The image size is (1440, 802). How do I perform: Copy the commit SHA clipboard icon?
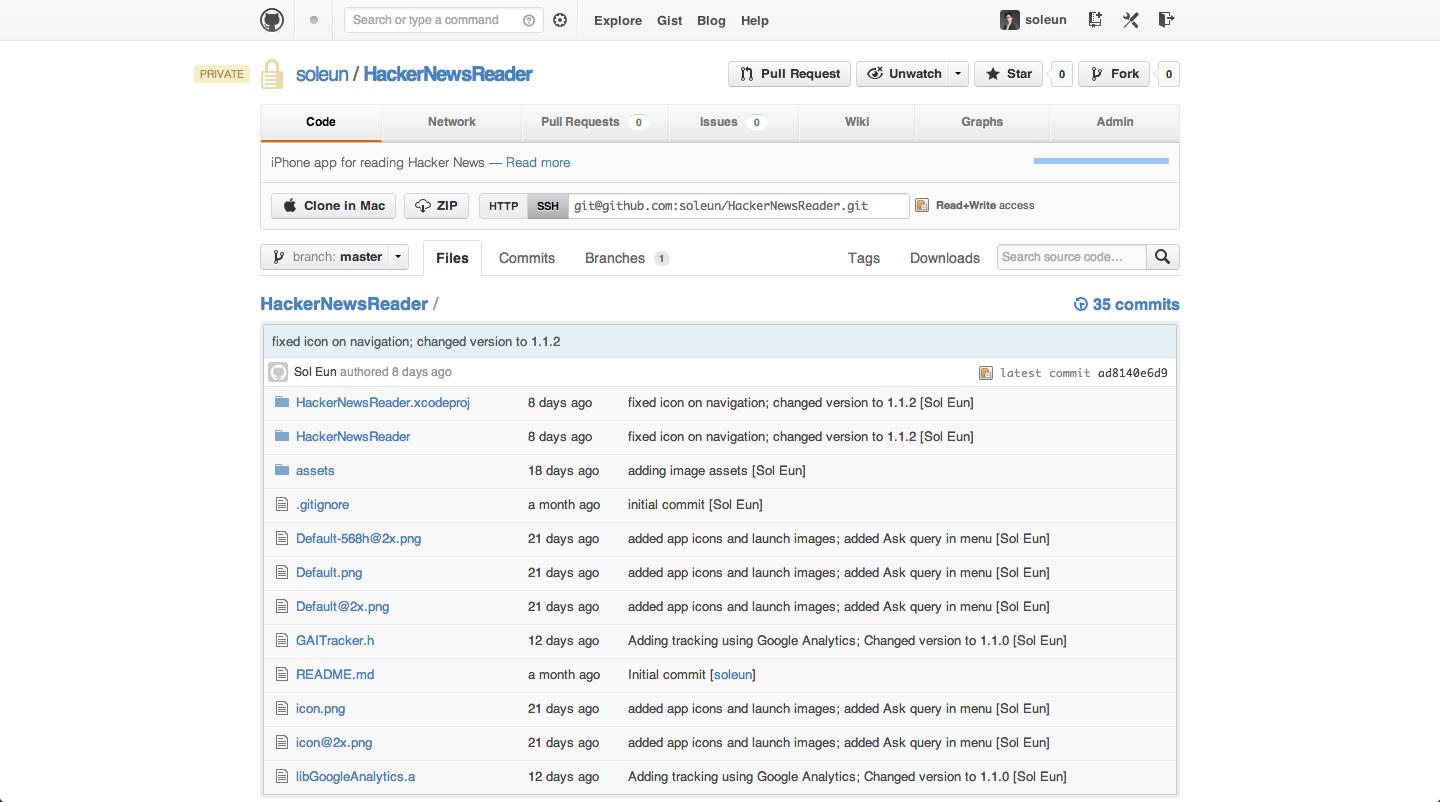(986, 373)
